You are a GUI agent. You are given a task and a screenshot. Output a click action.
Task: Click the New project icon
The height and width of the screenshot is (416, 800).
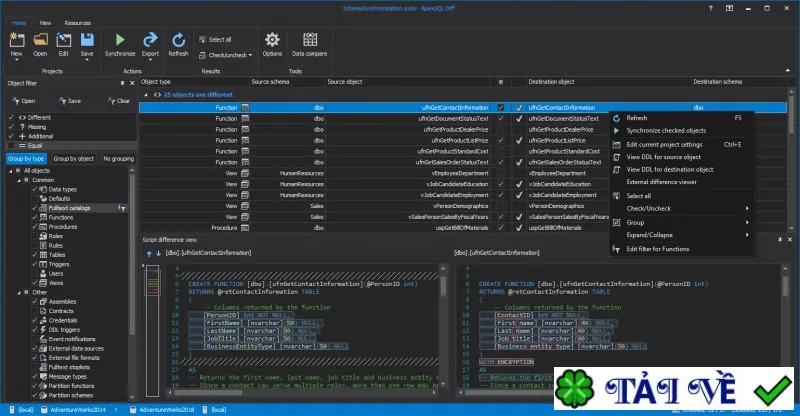coord(17,40)
